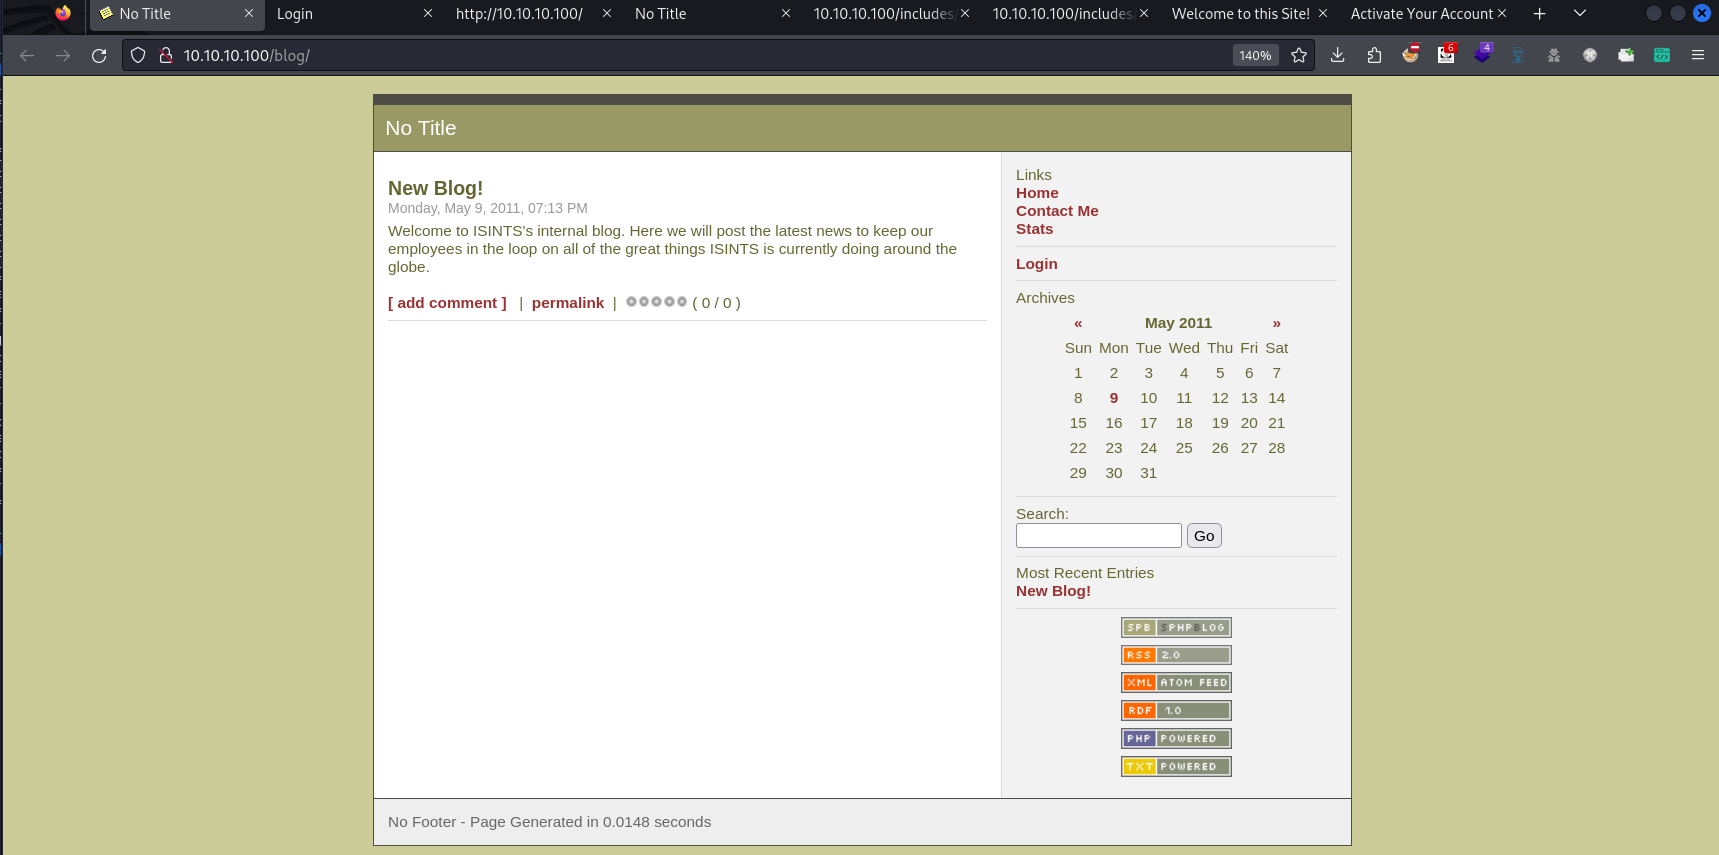The height and width of the screenshot is (855, 1719).
Task: Open the 140% zoom level indicator
Action: tap(1255, 55)
